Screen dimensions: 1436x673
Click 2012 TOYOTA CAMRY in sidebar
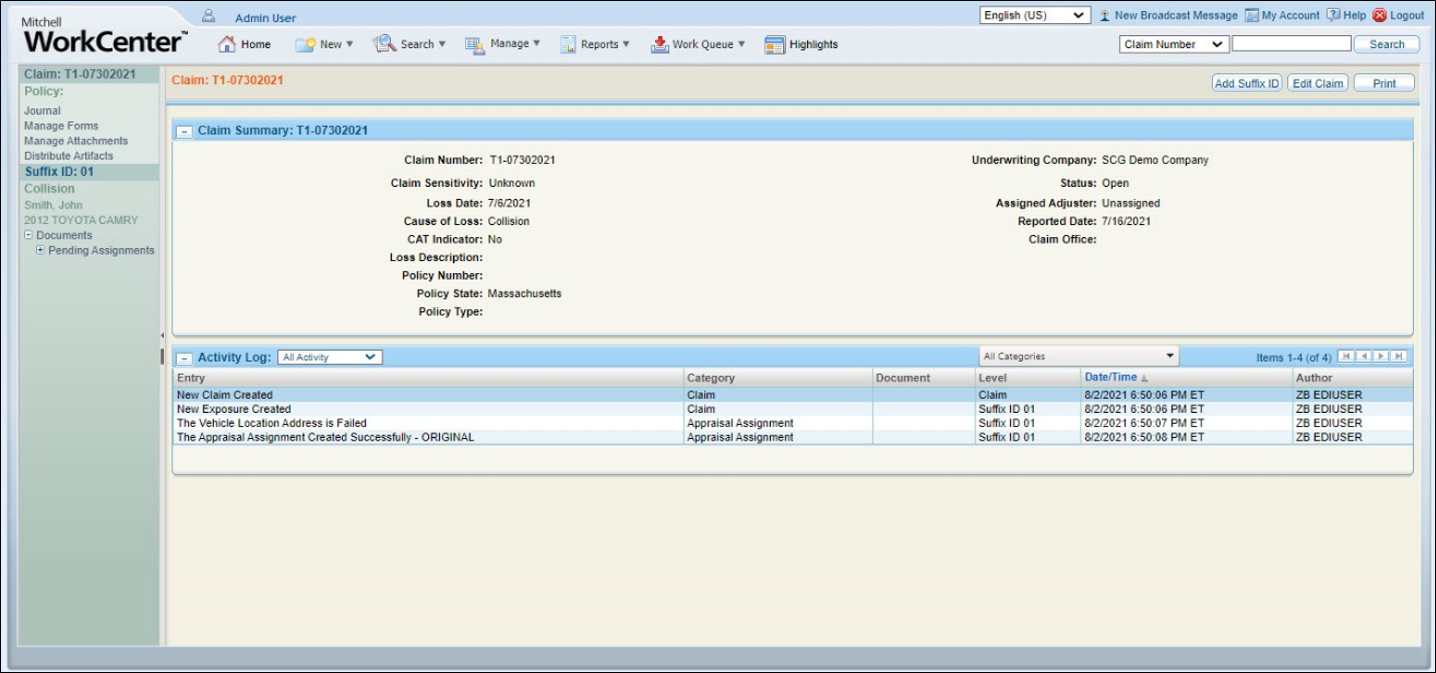(81, 220)
